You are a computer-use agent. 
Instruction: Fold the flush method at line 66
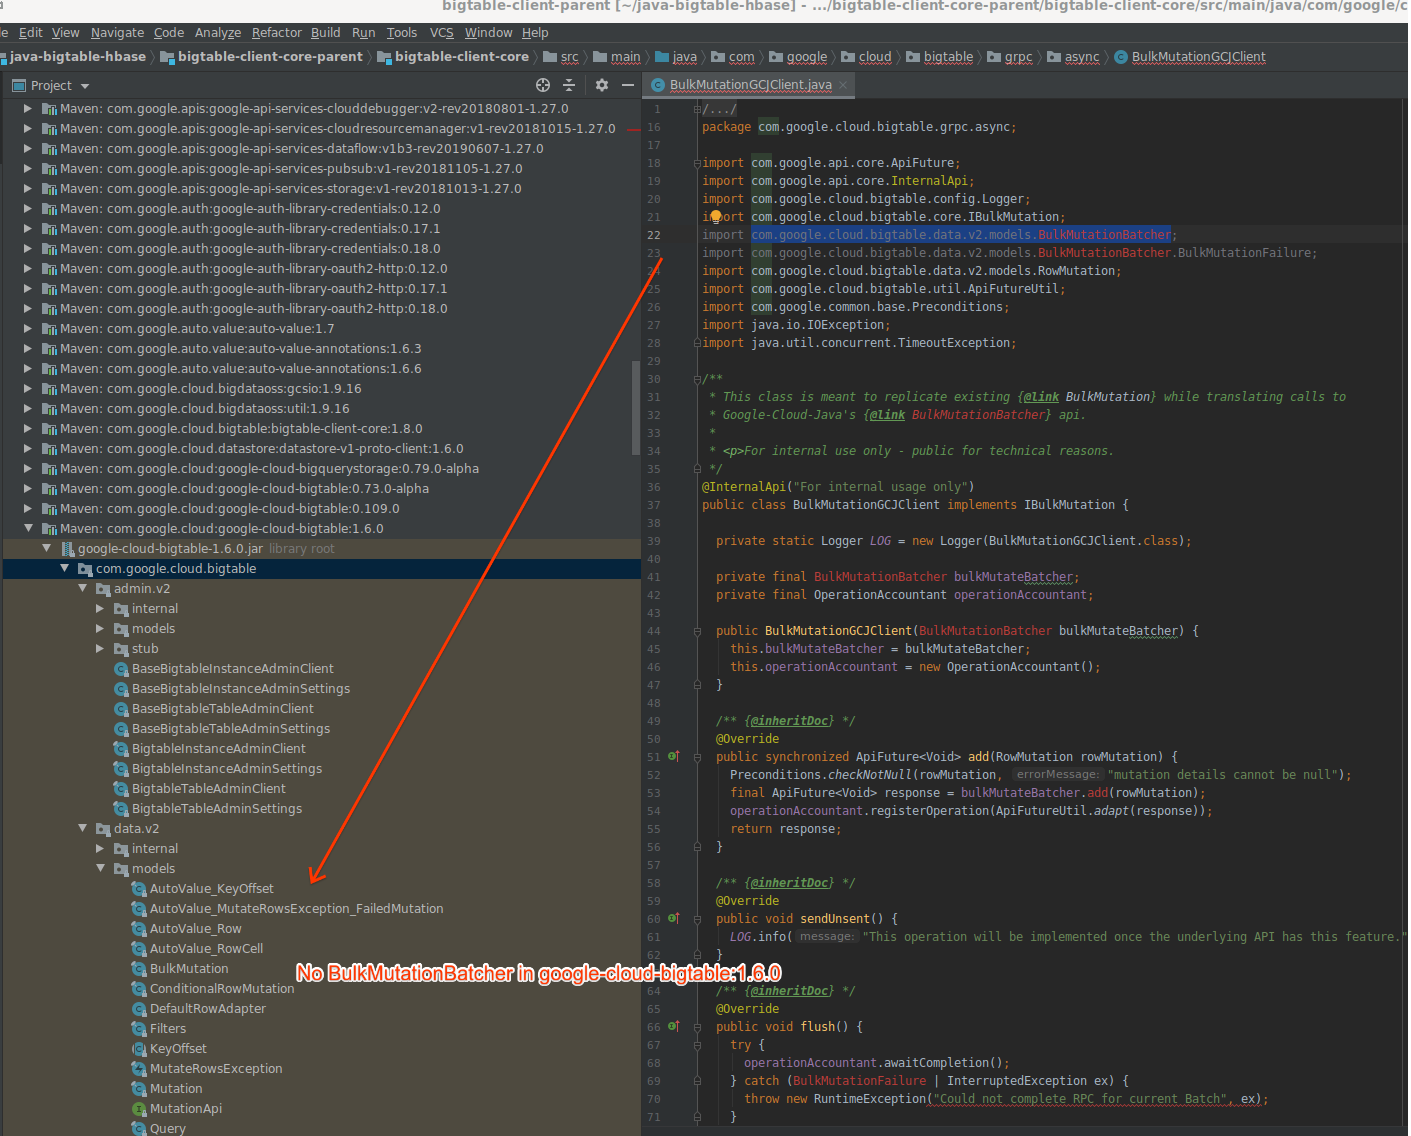697,1026
